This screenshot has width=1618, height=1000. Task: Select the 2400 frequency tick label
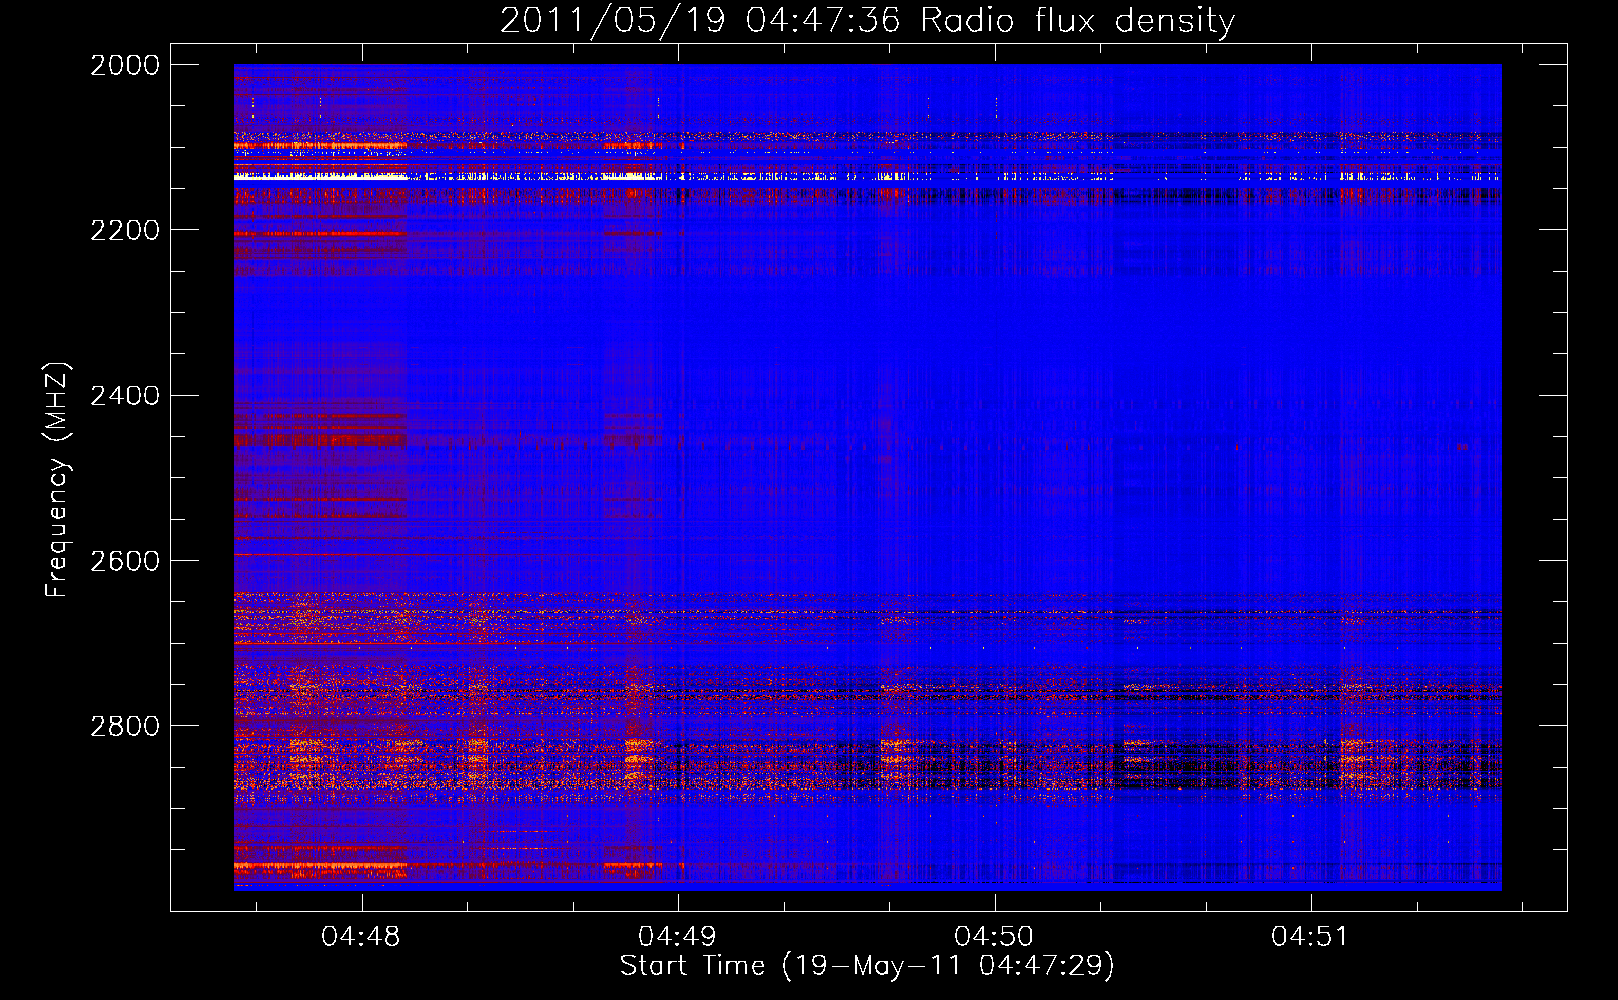point(125,396)
